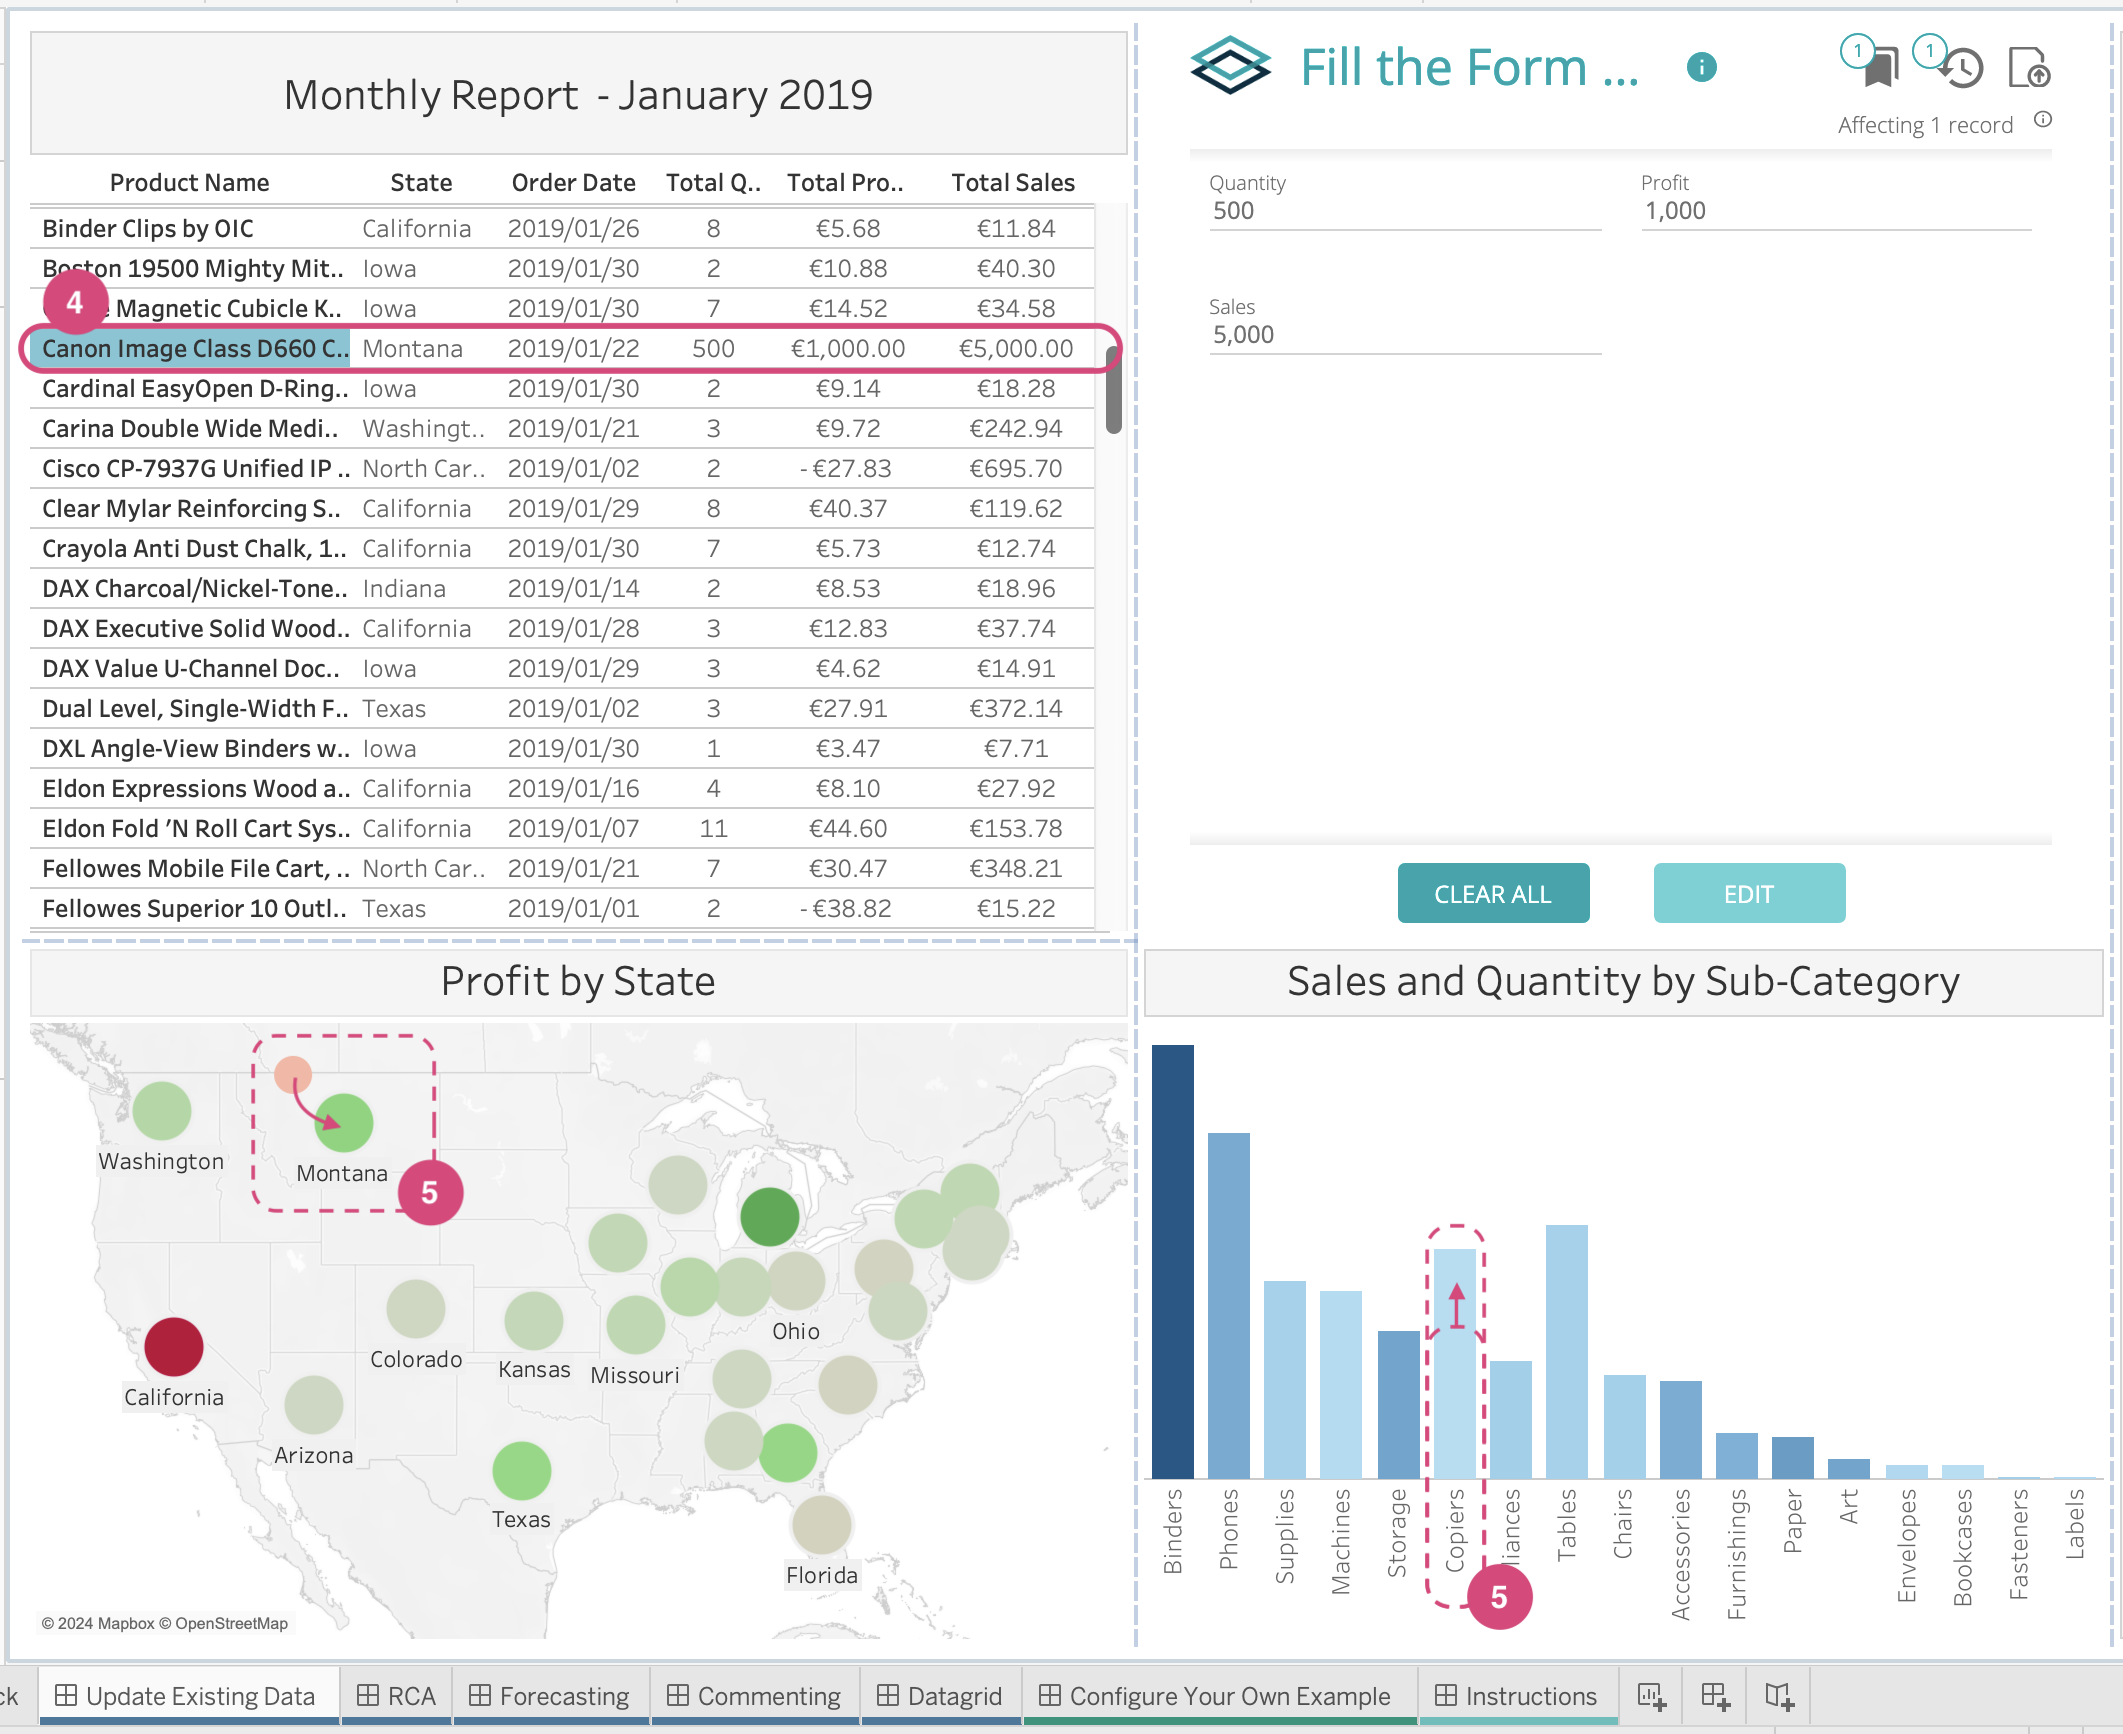This screenshot has height=1734, width=2123.
Task: Click the Profit input field
Action: [x=1836, y=211]
